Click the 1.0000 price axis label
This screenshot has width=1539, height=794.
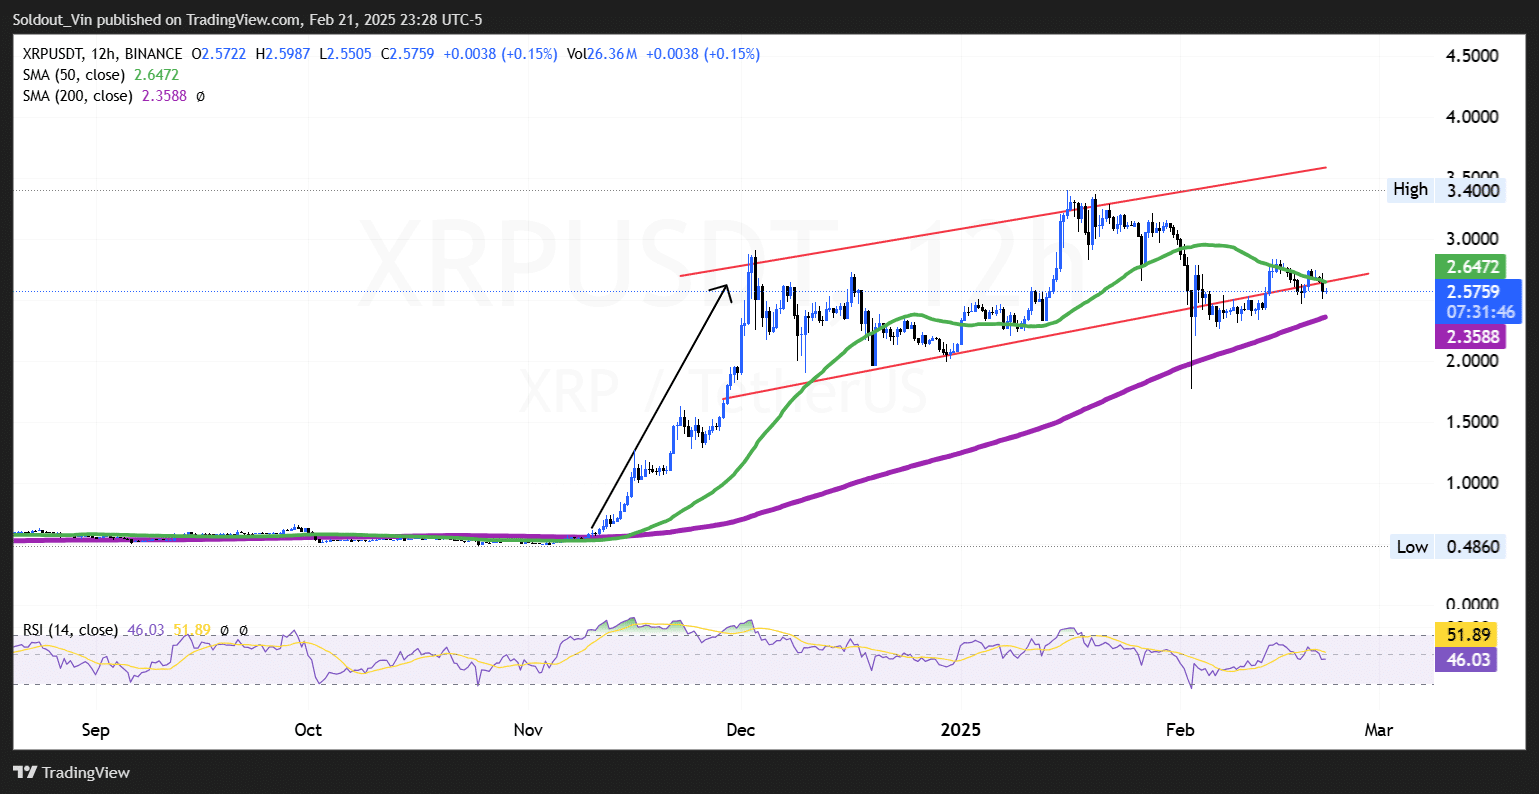click(1474, 482)
